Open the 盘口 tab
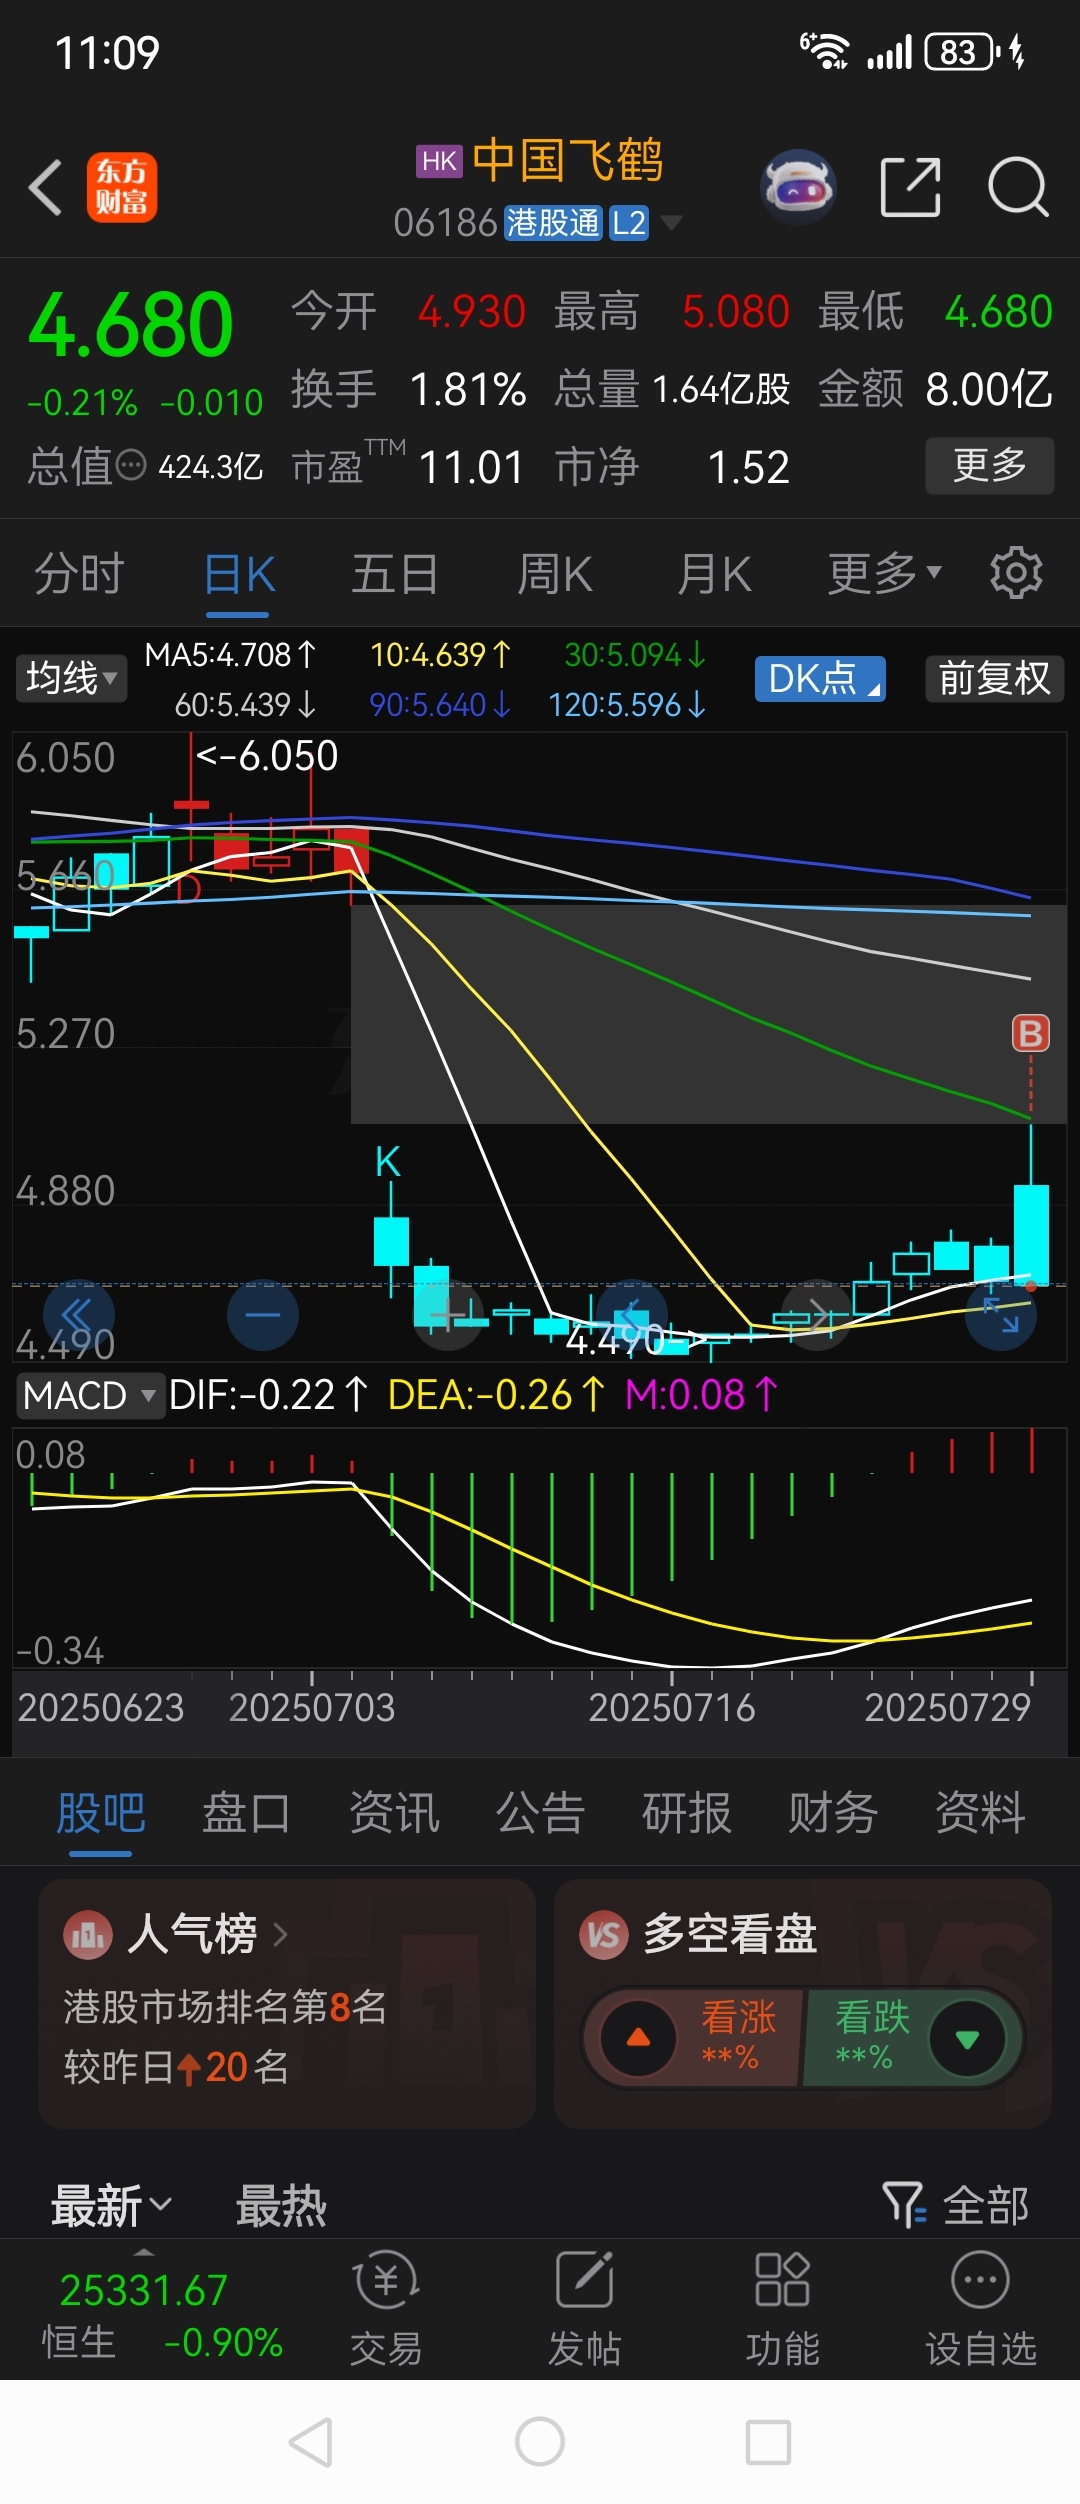Image resolution: width=1080 pixels, height=2504 pixels. click(x=247, y=1813)
